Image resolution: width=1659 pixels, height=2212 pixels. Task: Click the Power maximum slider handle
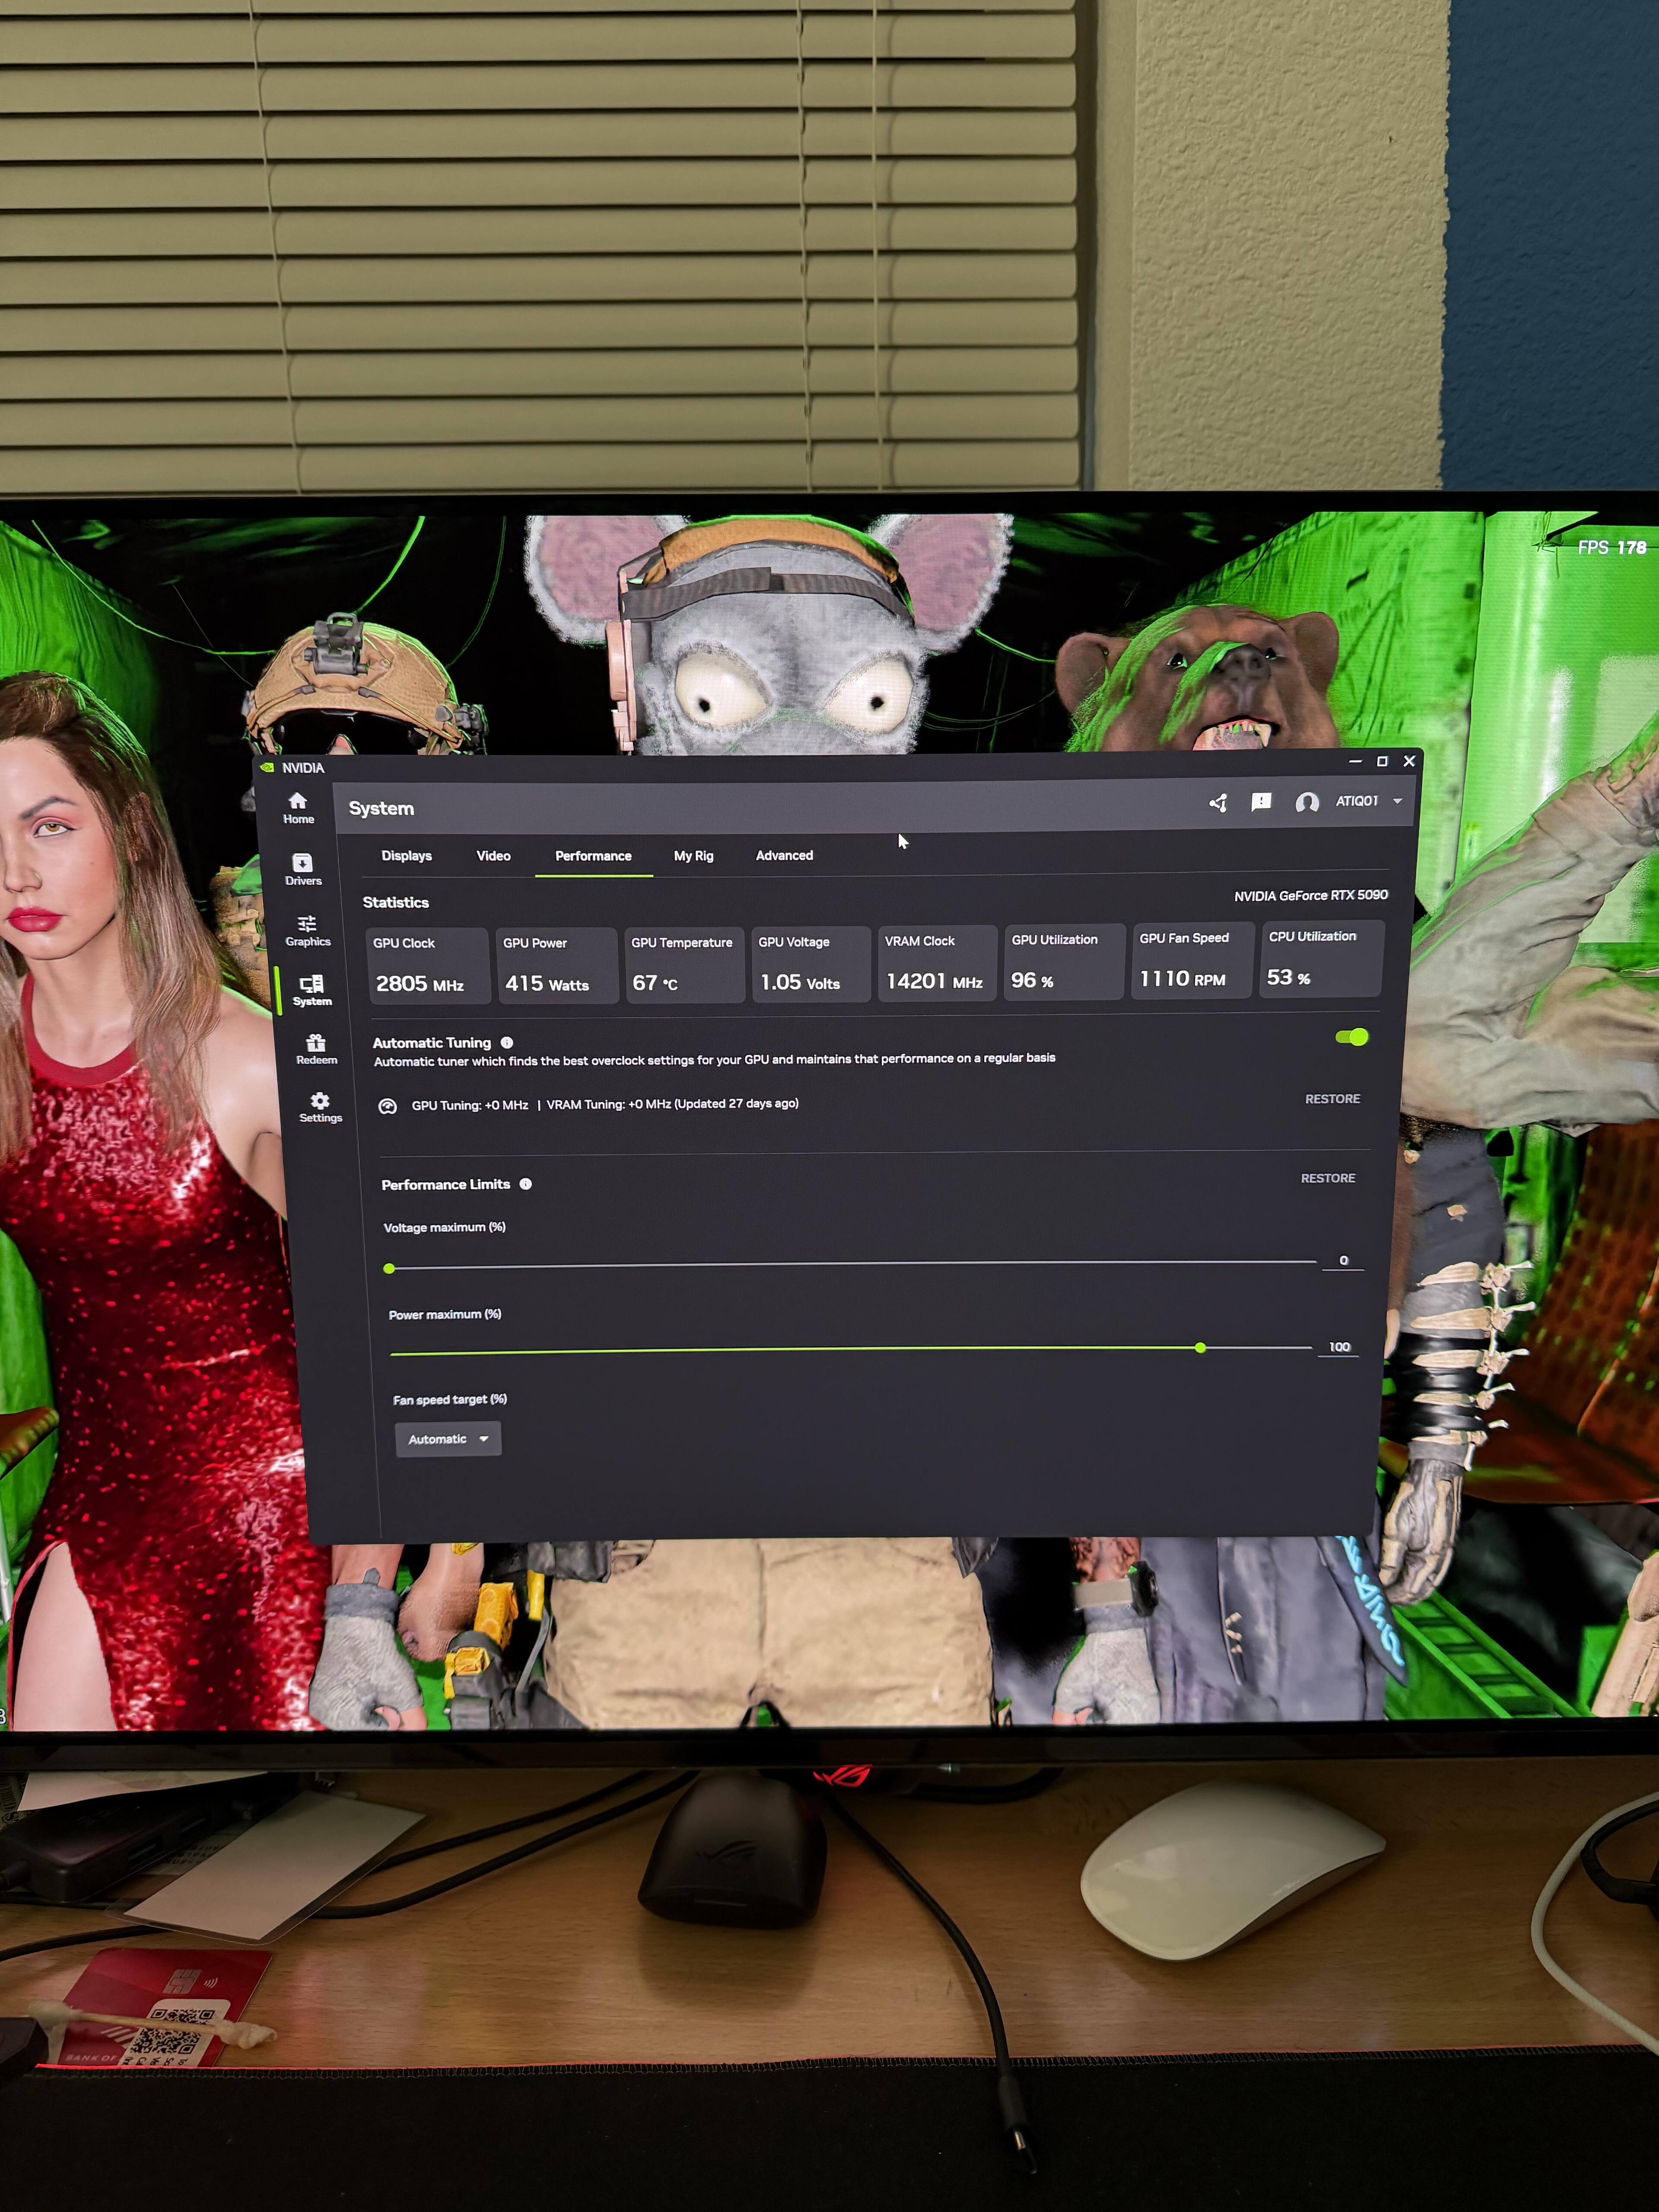(1200, 1348)
